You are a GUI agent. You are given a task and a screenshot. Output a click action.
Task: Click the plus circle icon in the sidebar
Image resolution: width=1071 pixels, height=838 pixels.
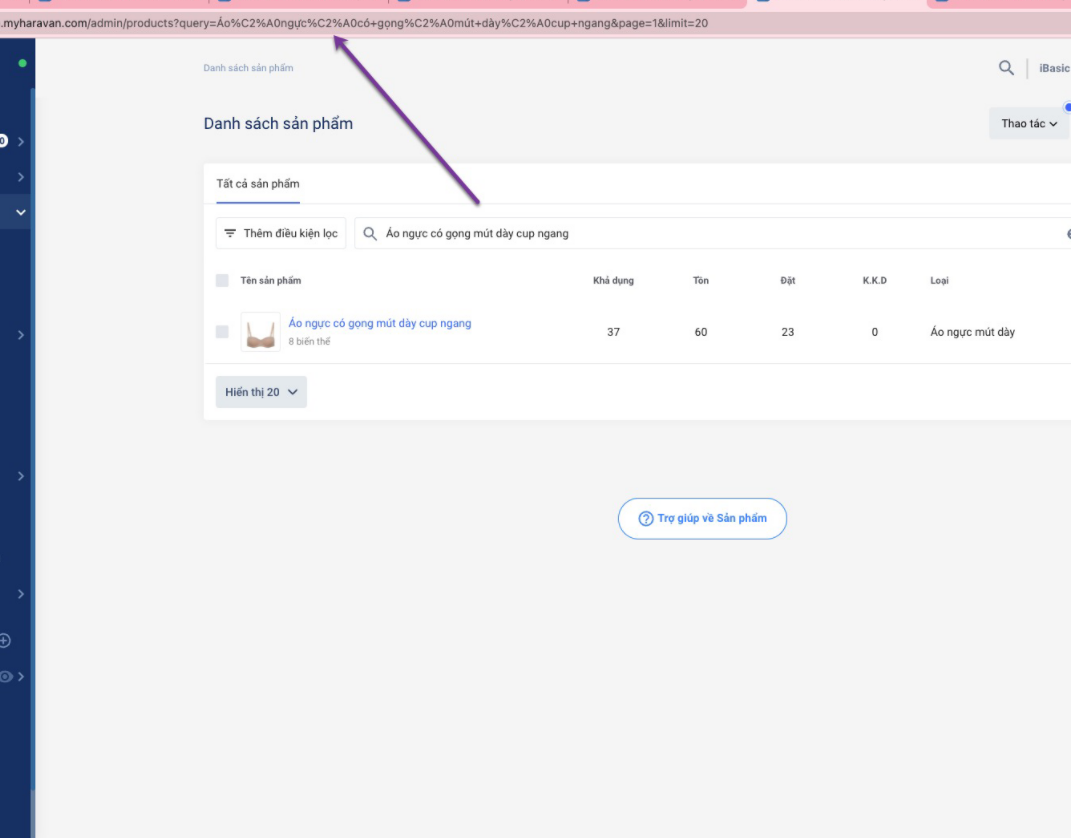[5, 640]
